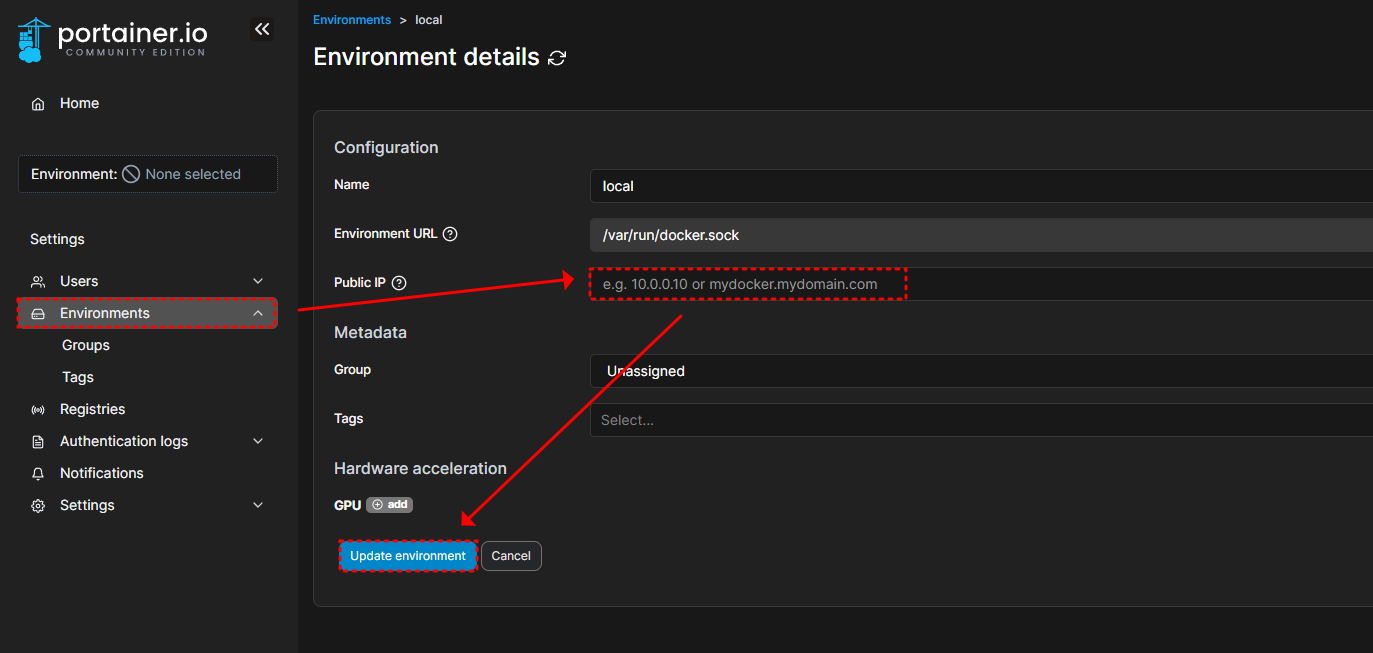Image resolution: width=1373 pixels, height=653 pixels.
Task: Click the Users people icon
Action: 38,282
